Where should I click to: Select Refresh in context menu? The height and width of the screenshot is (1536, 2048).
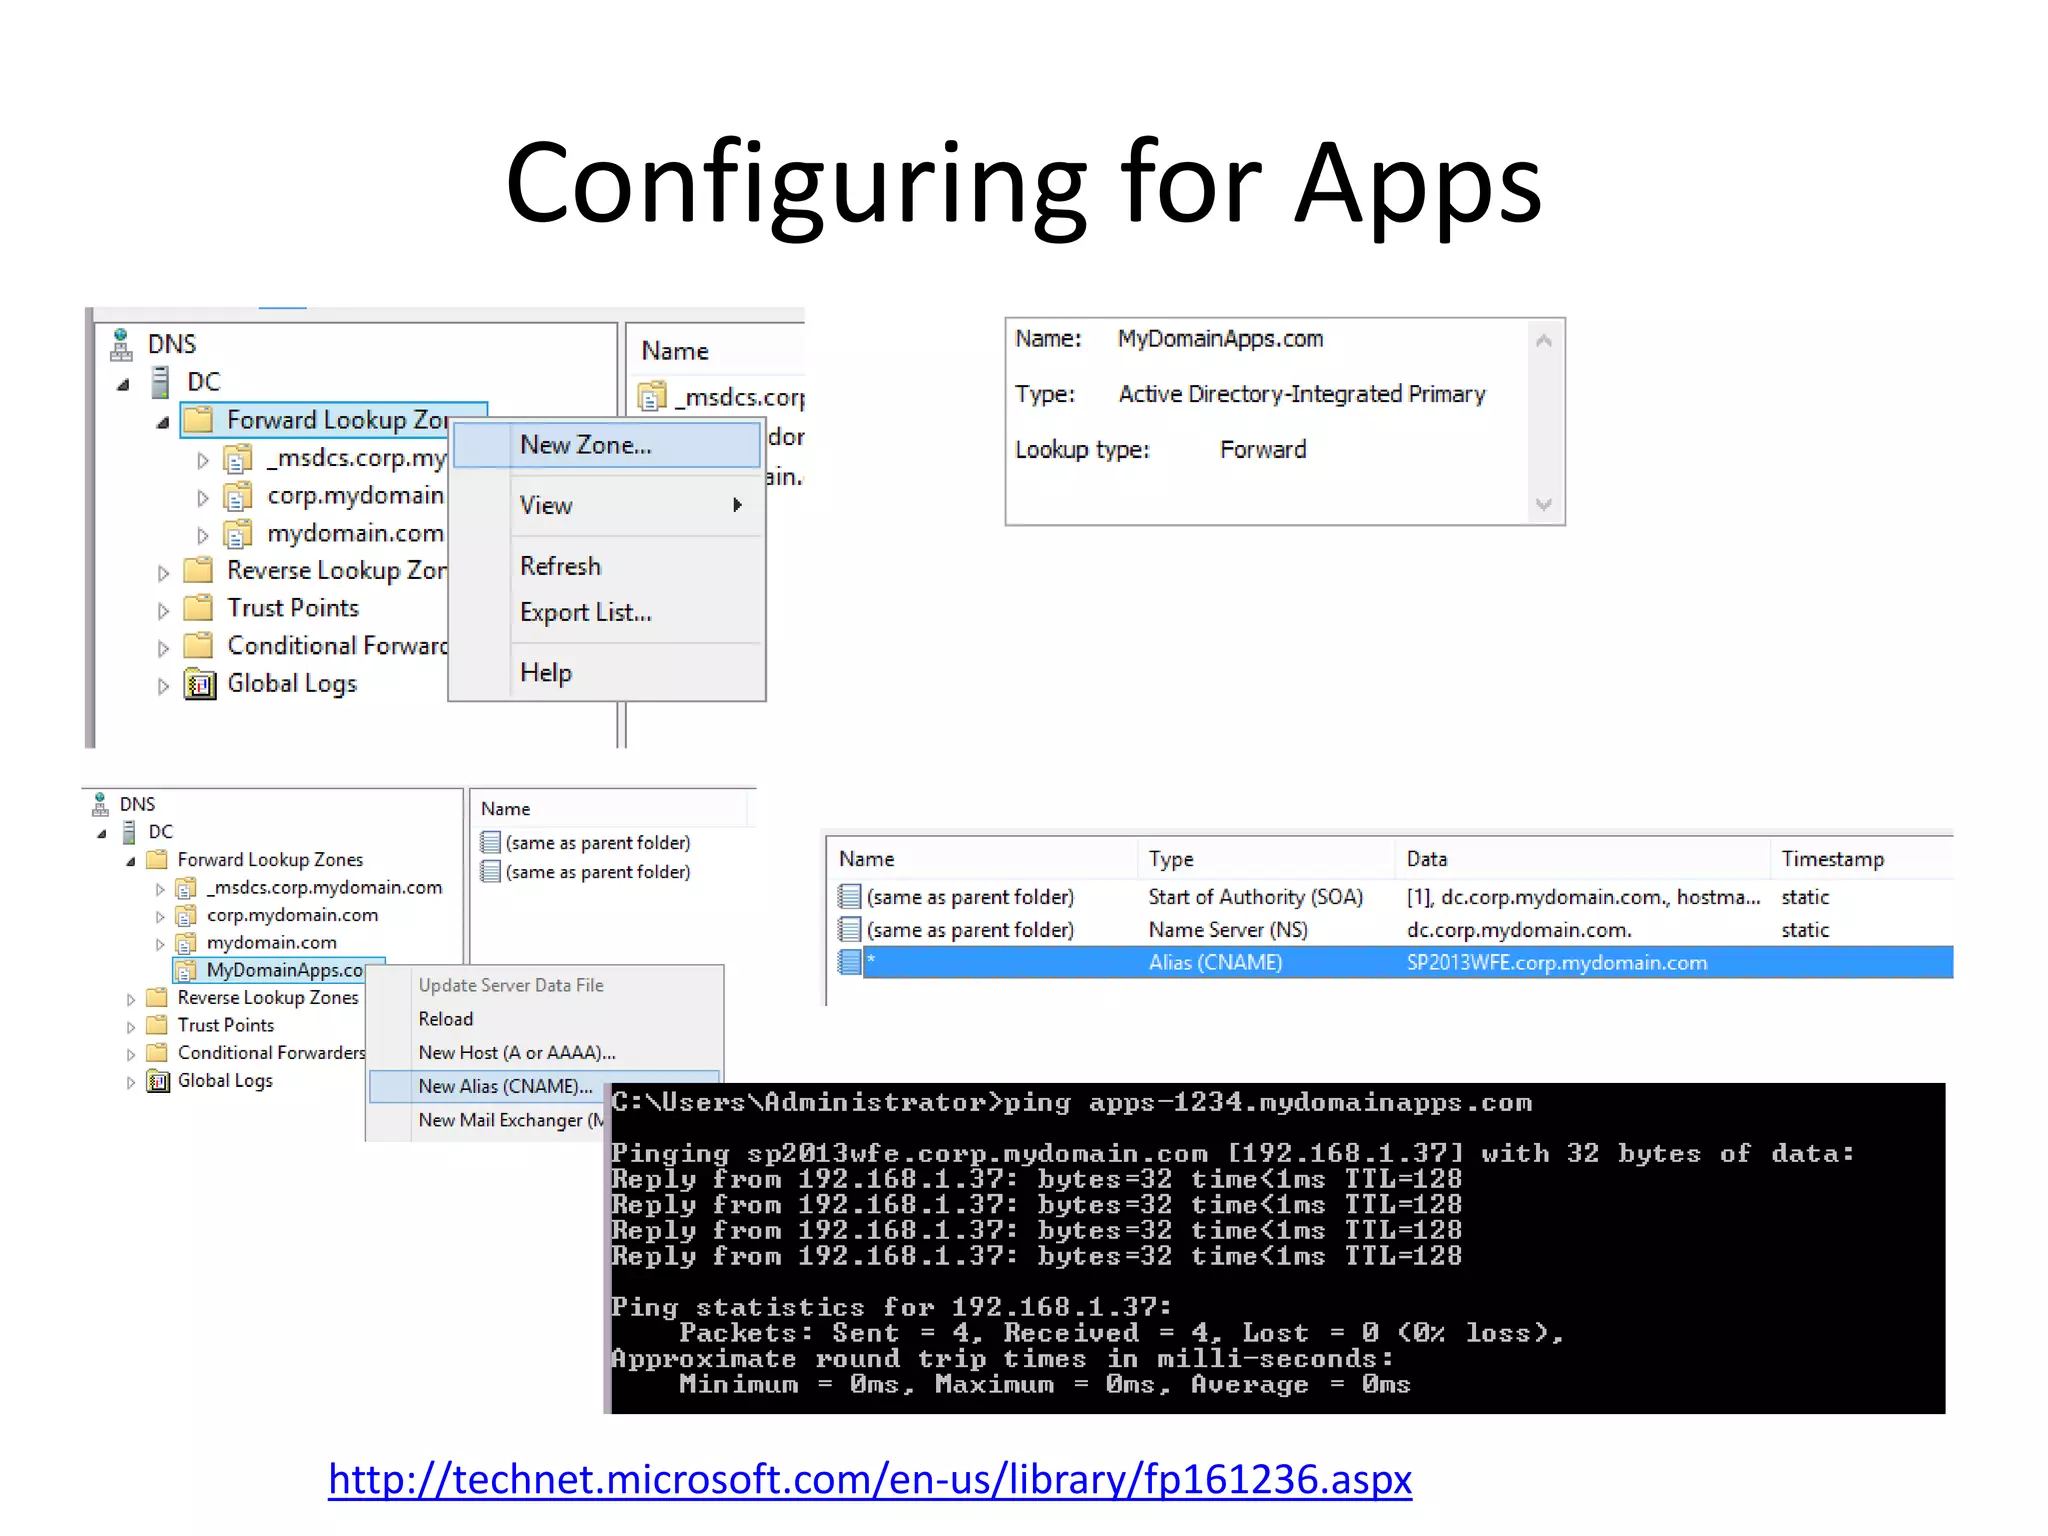click(x=607, y=566)
